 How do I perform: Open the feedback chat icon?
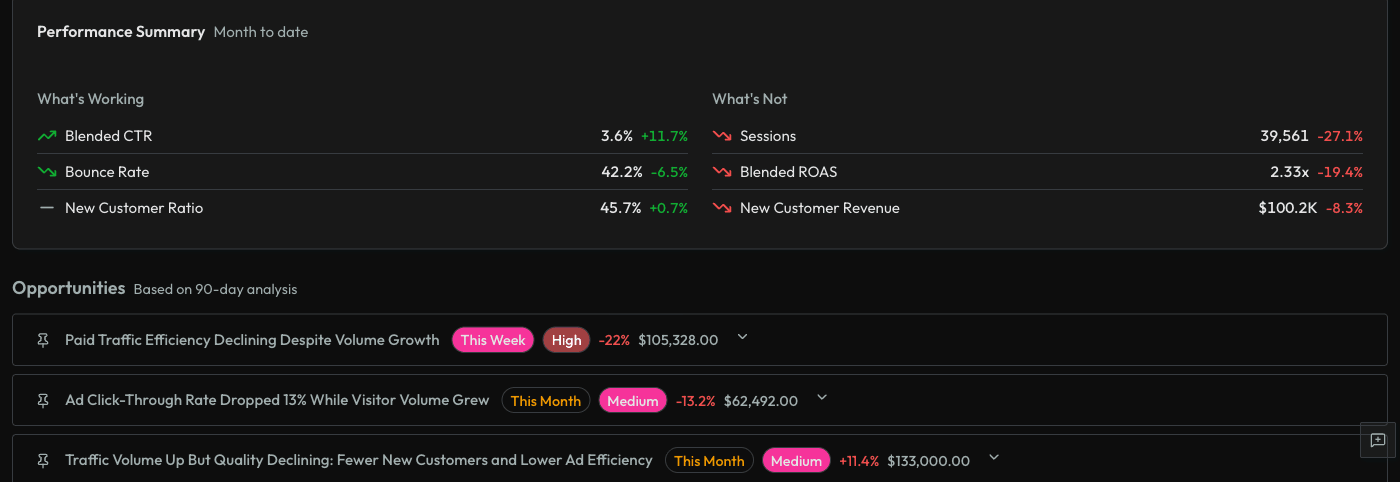[x=1378, y=440]
